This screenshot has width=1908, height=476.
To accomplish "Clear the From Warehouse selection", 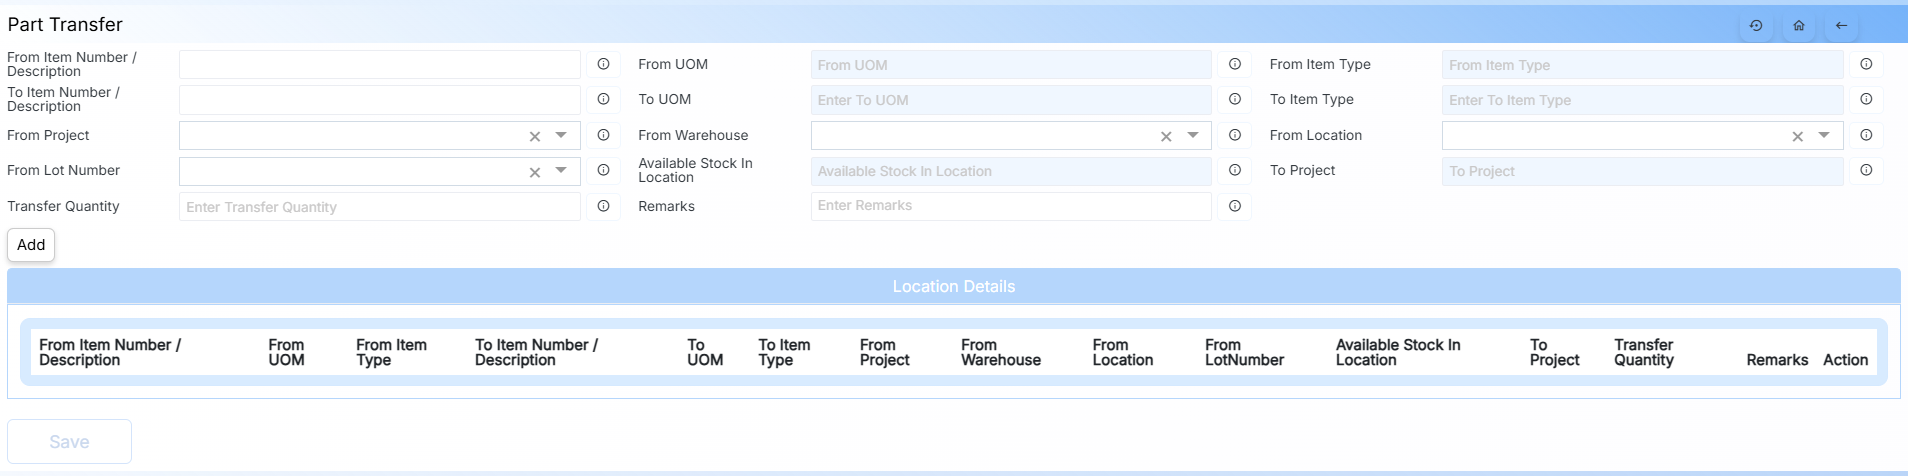I will pos(1166,136).
